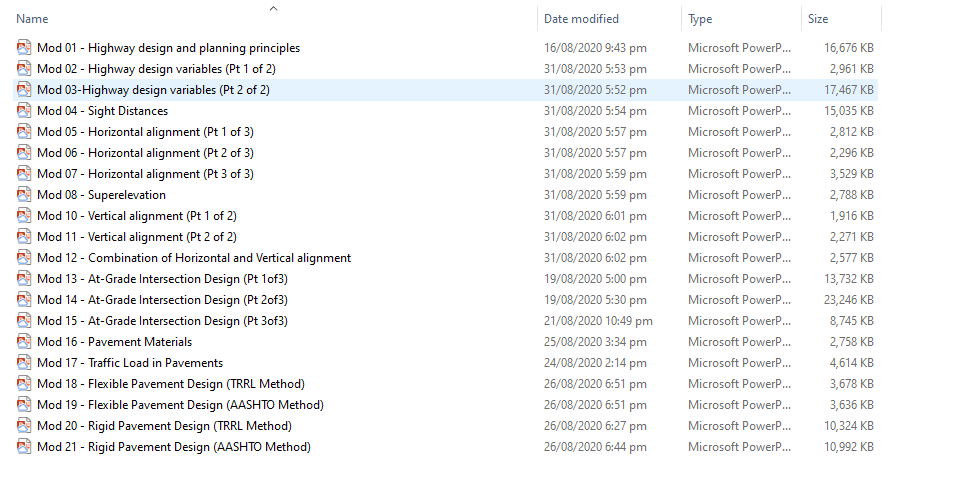Select the Mod 05 Horizontal alignment file icon
Viewport: 956px width, 502px height.
[x=24, y=132]
